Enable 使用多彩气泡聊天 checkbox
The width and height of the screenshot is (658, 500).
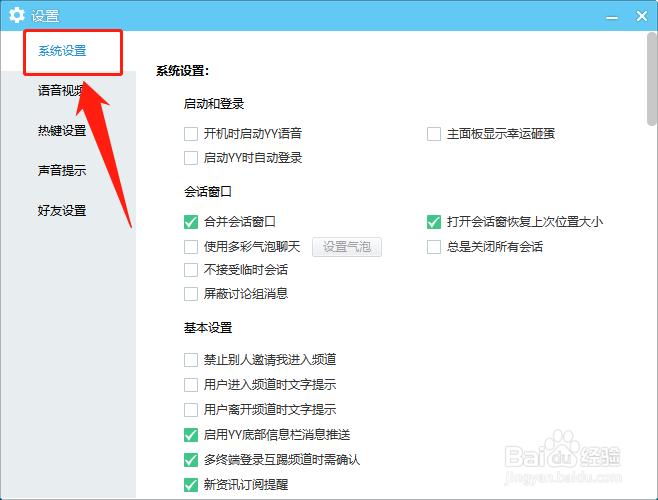coord(191,246)
